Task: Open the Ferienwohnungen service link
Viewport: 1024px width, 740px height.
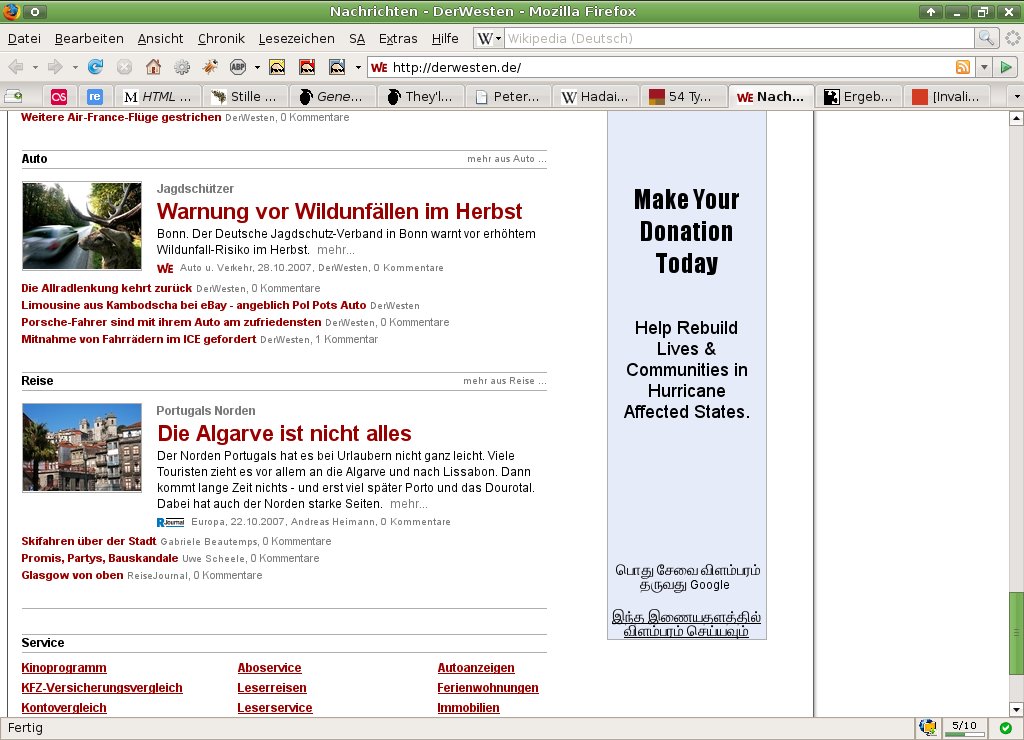Action: click(488, 688)
